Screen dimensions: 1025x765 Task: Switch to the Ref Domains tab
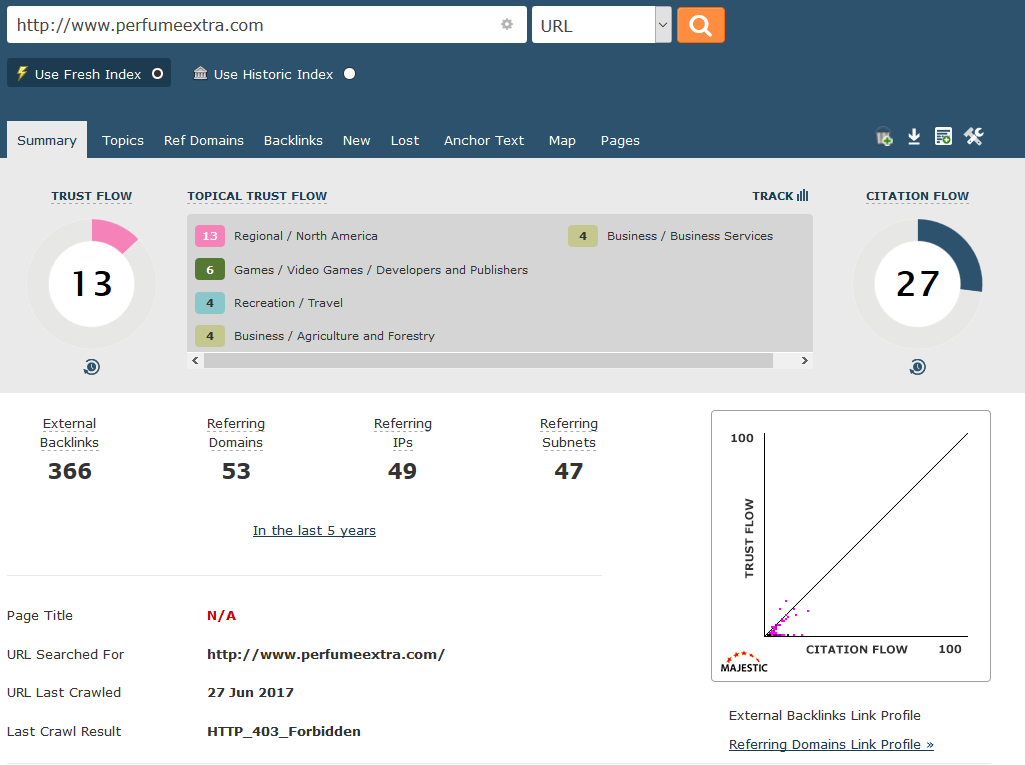tap(204, 141)
